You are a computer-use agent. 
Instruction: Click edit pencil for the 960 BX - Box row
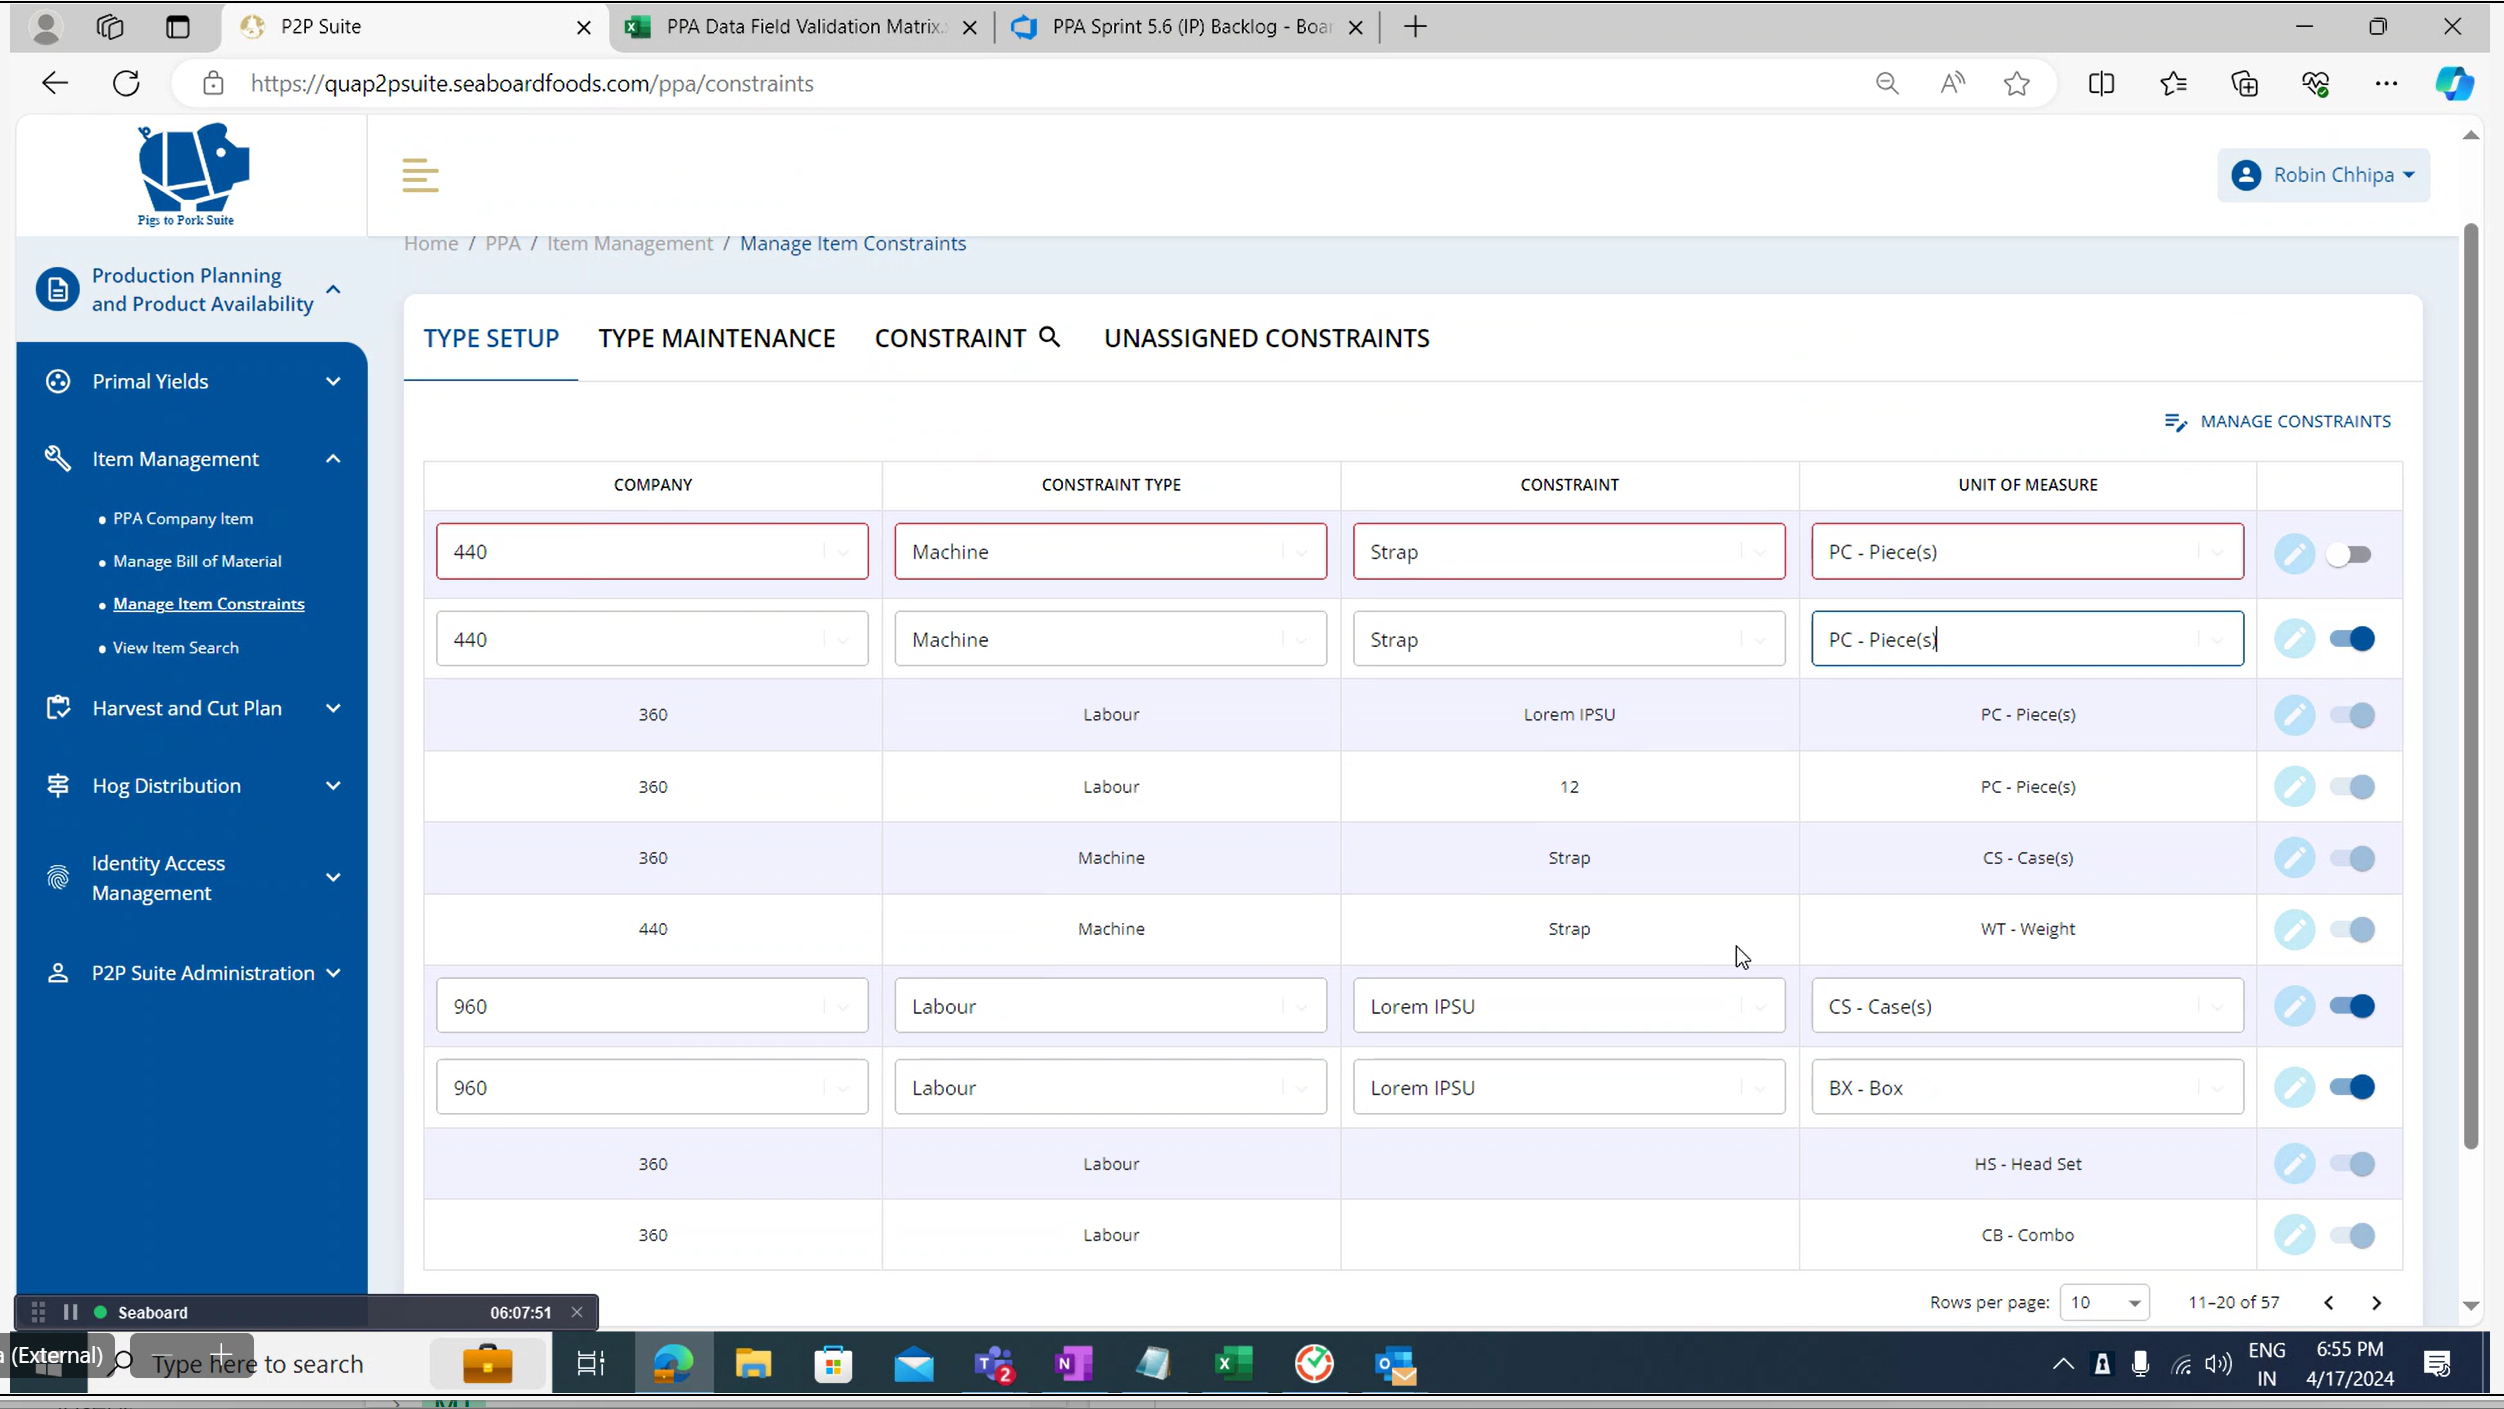(x=2294, y=1087)
